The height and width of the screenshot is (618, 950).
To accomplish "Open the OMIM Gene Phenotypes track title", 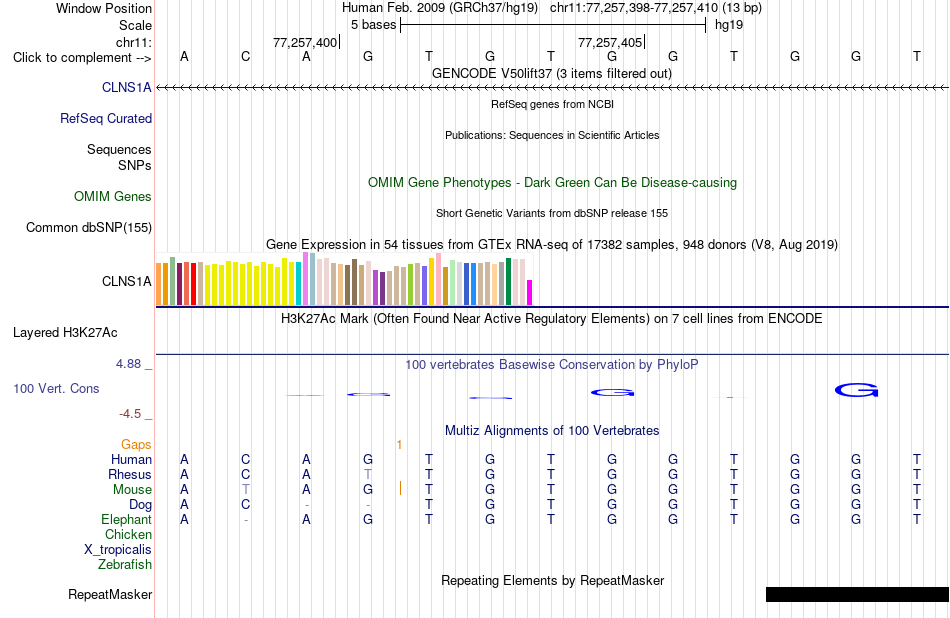I will (x=552, y=183).
